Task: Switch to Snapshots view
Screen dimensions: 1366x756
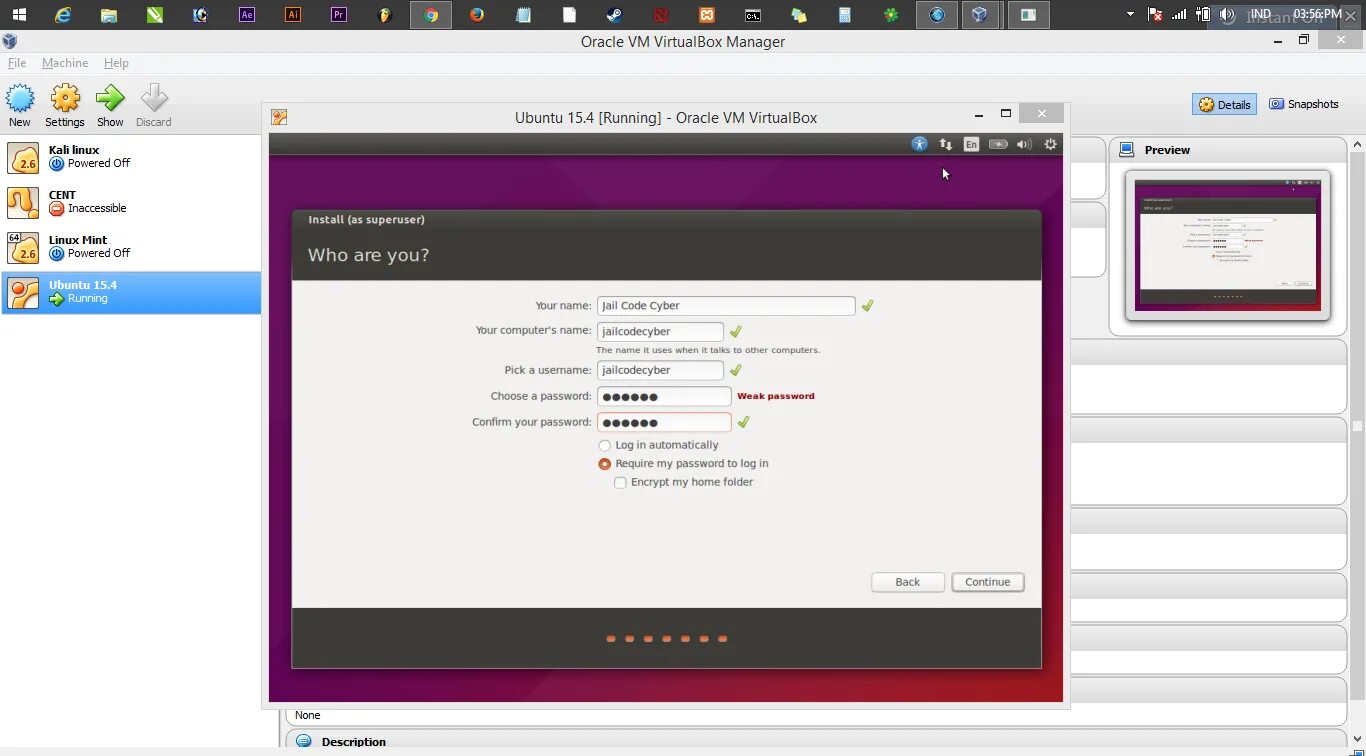Action: [1304, 104]
